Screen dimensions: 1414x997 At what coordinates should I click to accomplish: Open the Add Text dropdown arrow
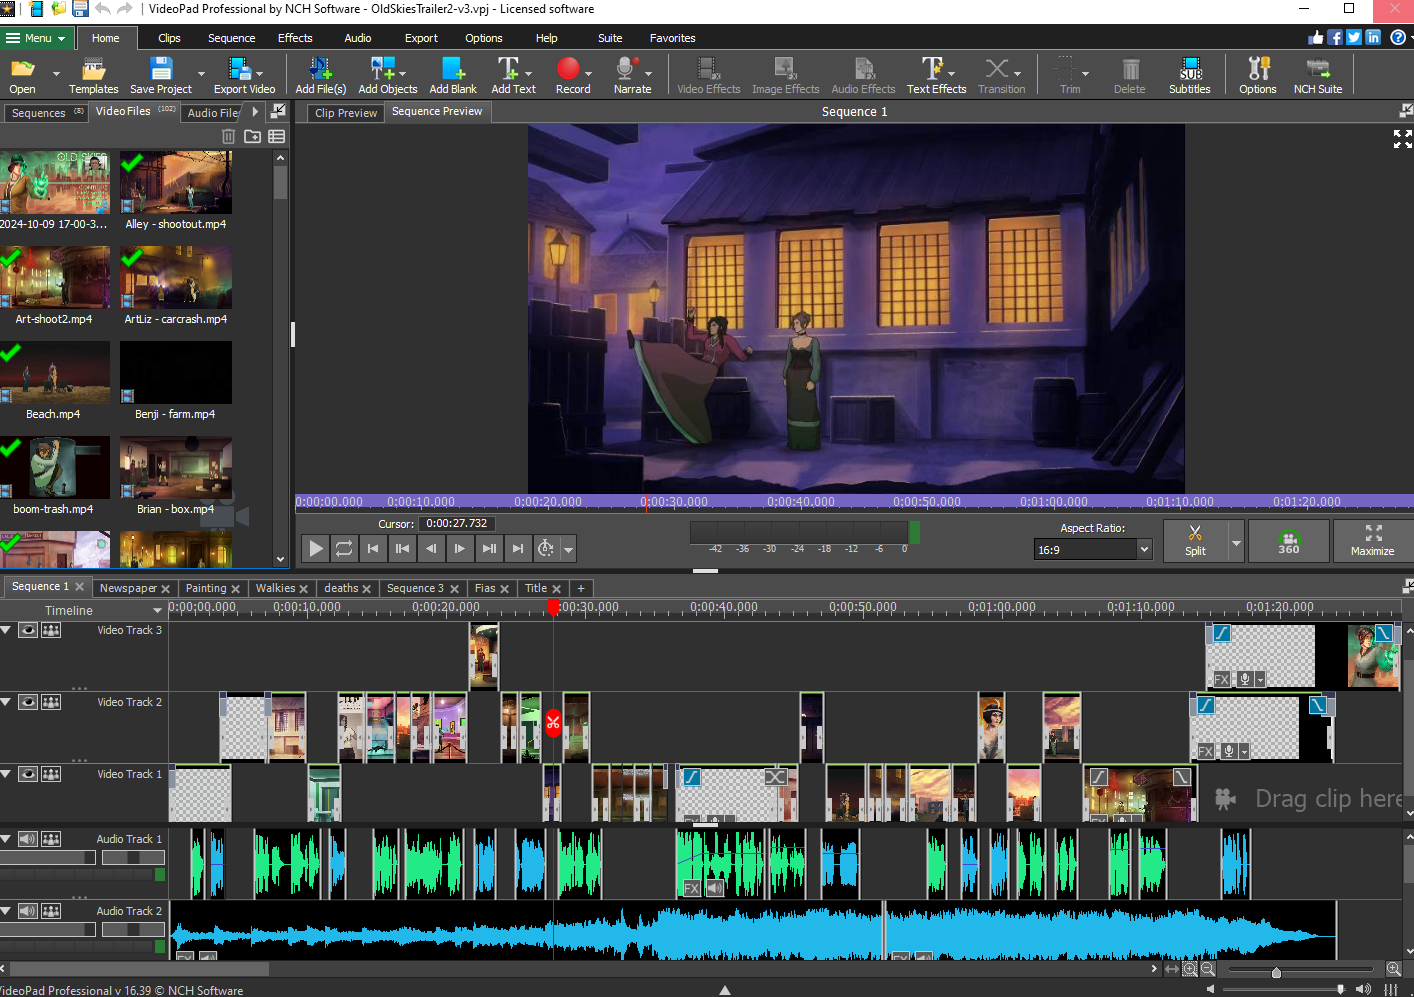[x=528, y=74]
